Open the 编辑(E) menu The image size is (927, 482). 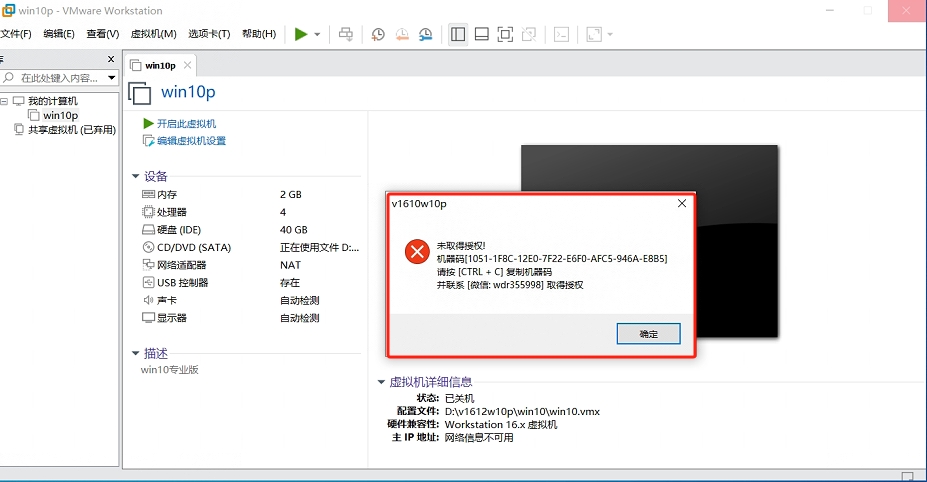59,34
